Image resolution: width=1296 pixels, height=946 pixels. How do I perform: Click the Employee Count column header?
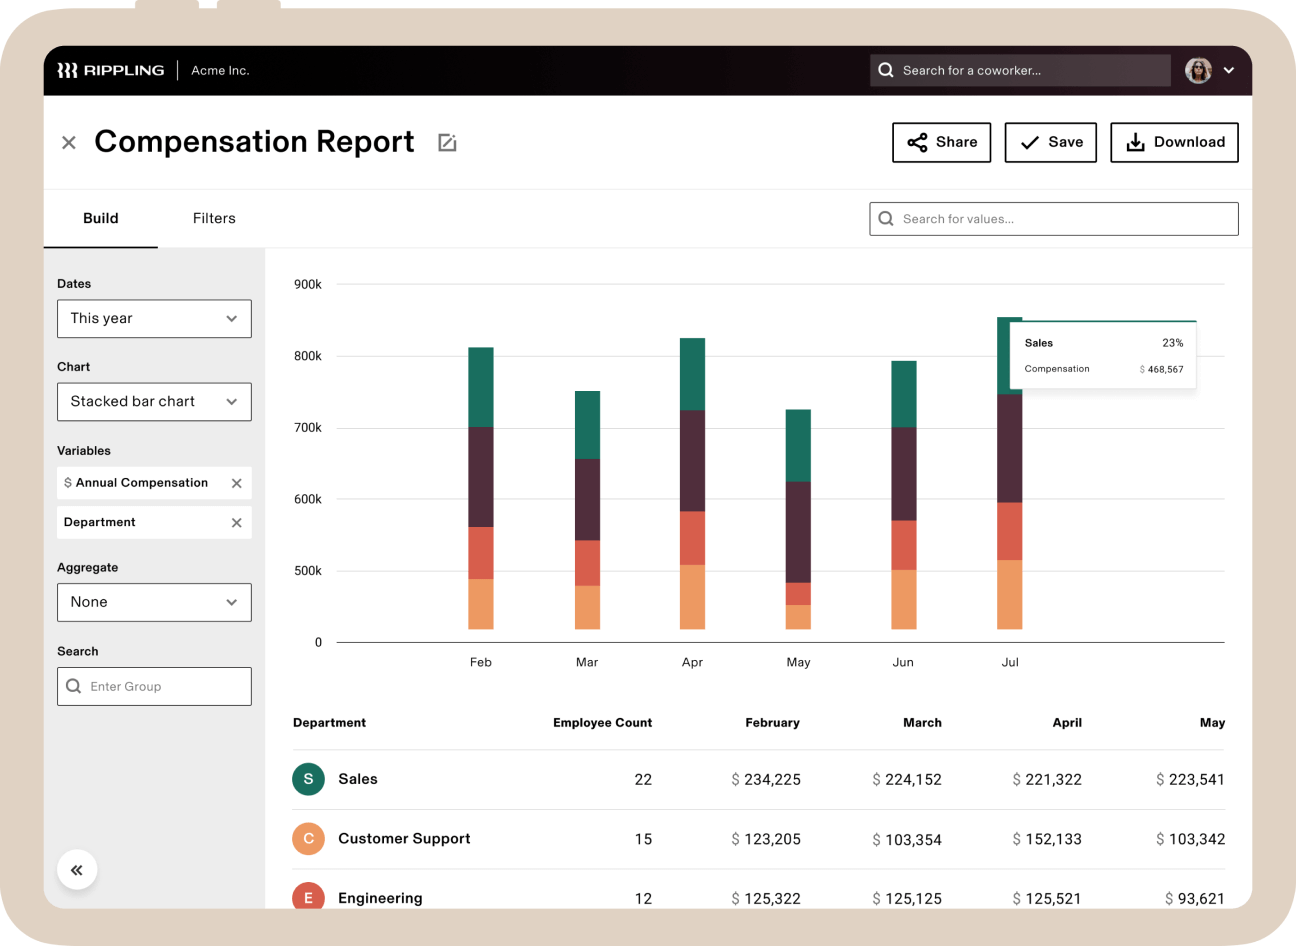click(602, 723)
